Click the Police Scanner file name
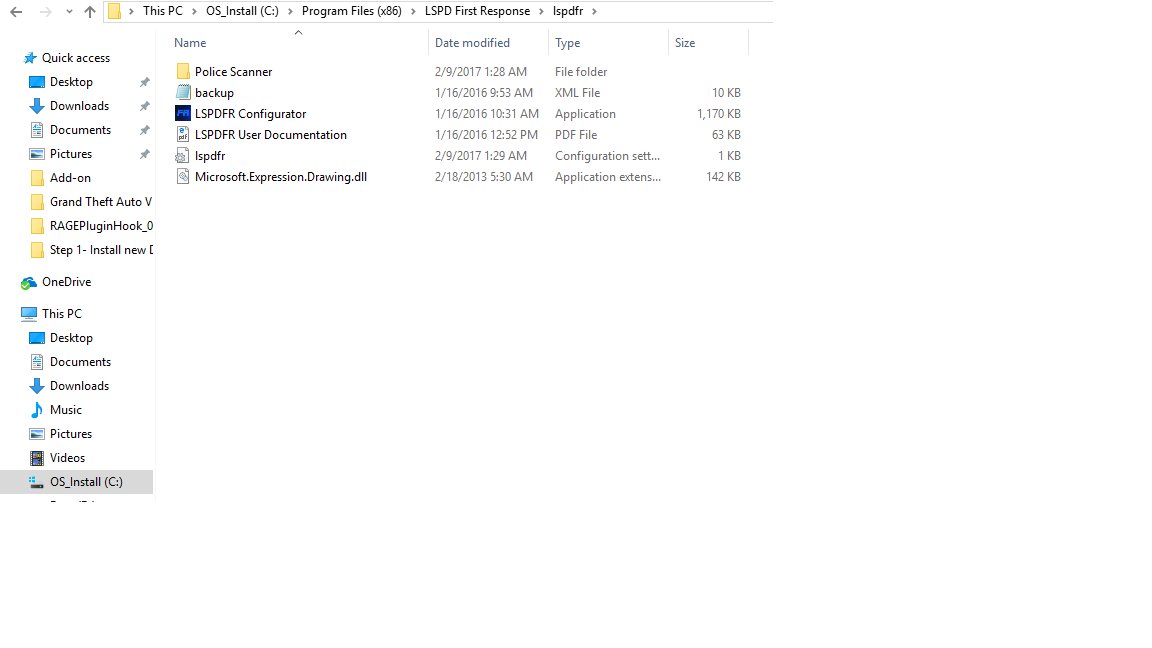Image resolution: width=1152 pixels, height=648 pixels. 233,72
